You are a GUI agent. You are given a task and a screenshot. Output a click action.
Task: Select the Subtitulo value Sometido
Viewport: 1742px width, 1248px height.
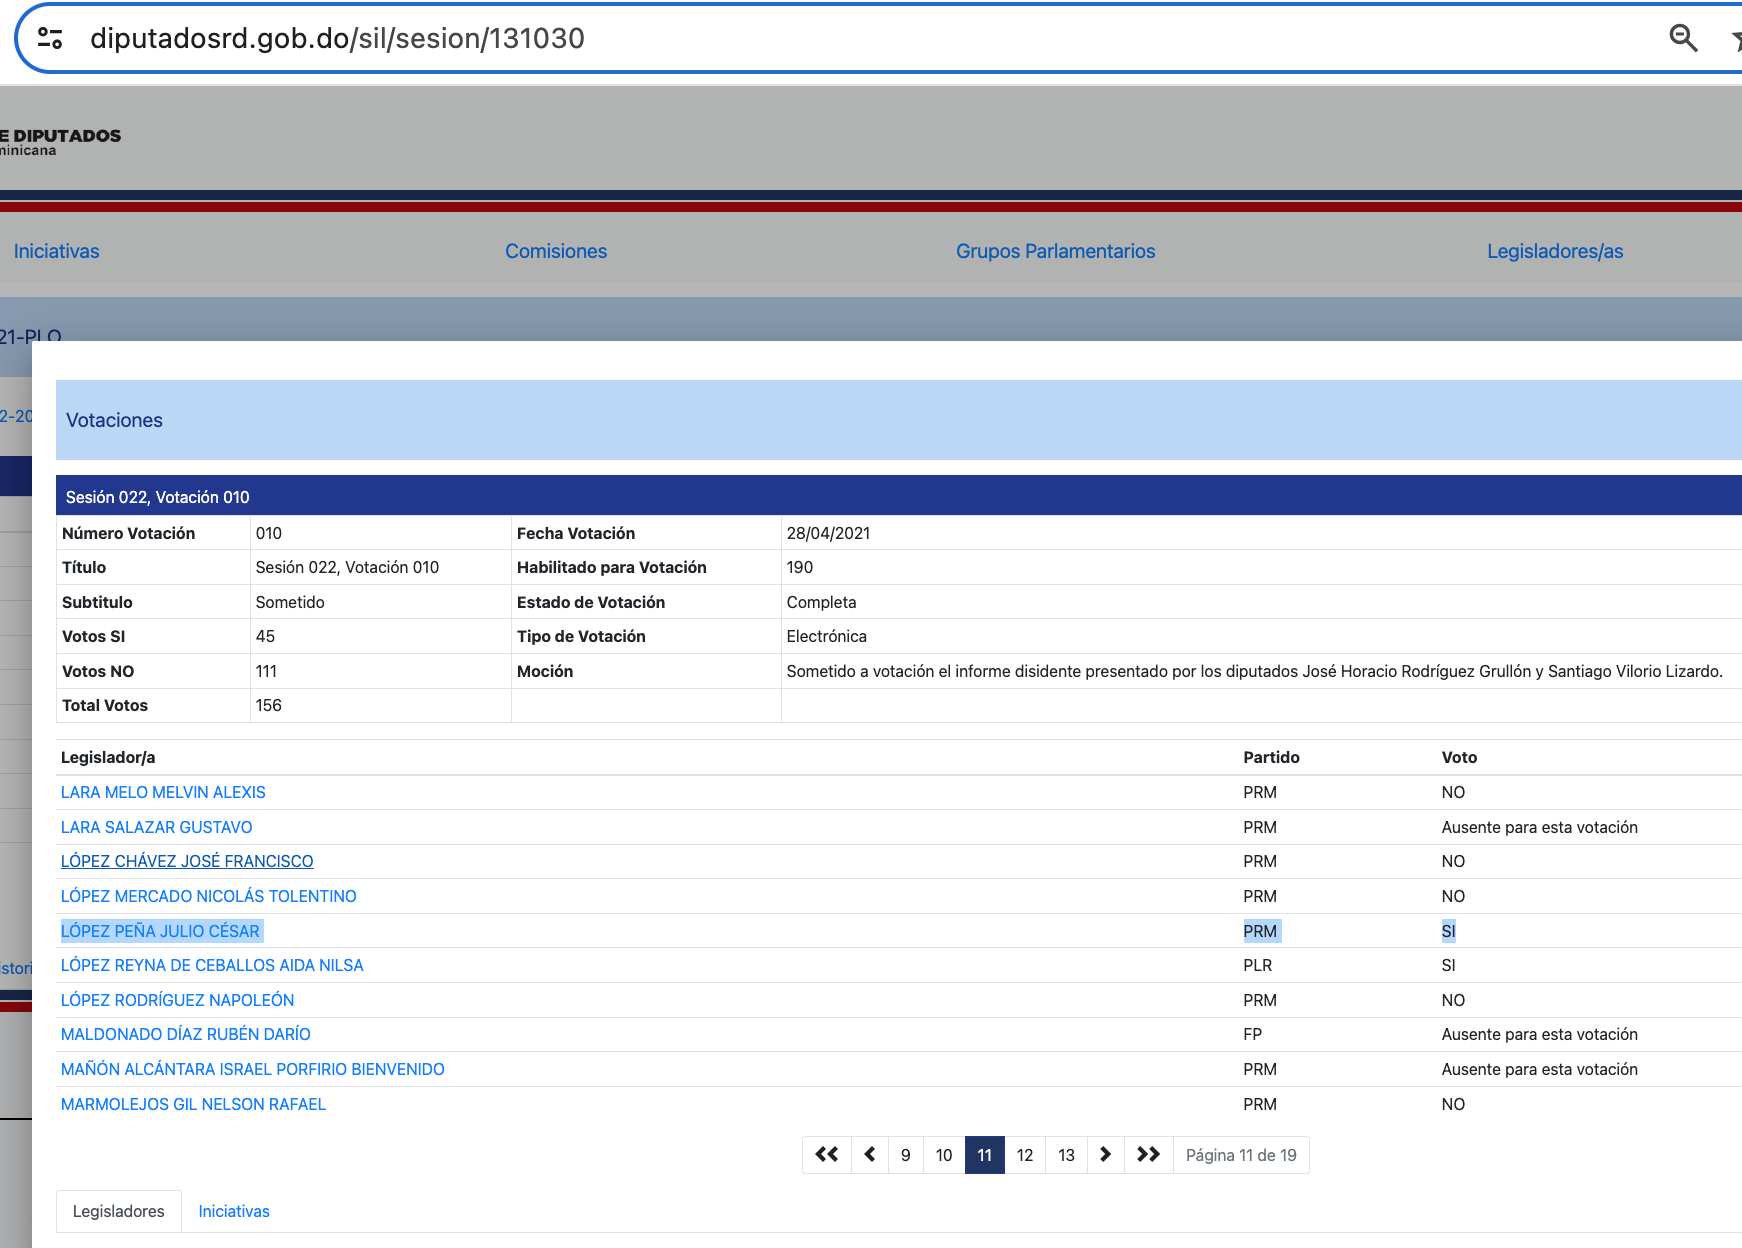click(x=290, y=602)
